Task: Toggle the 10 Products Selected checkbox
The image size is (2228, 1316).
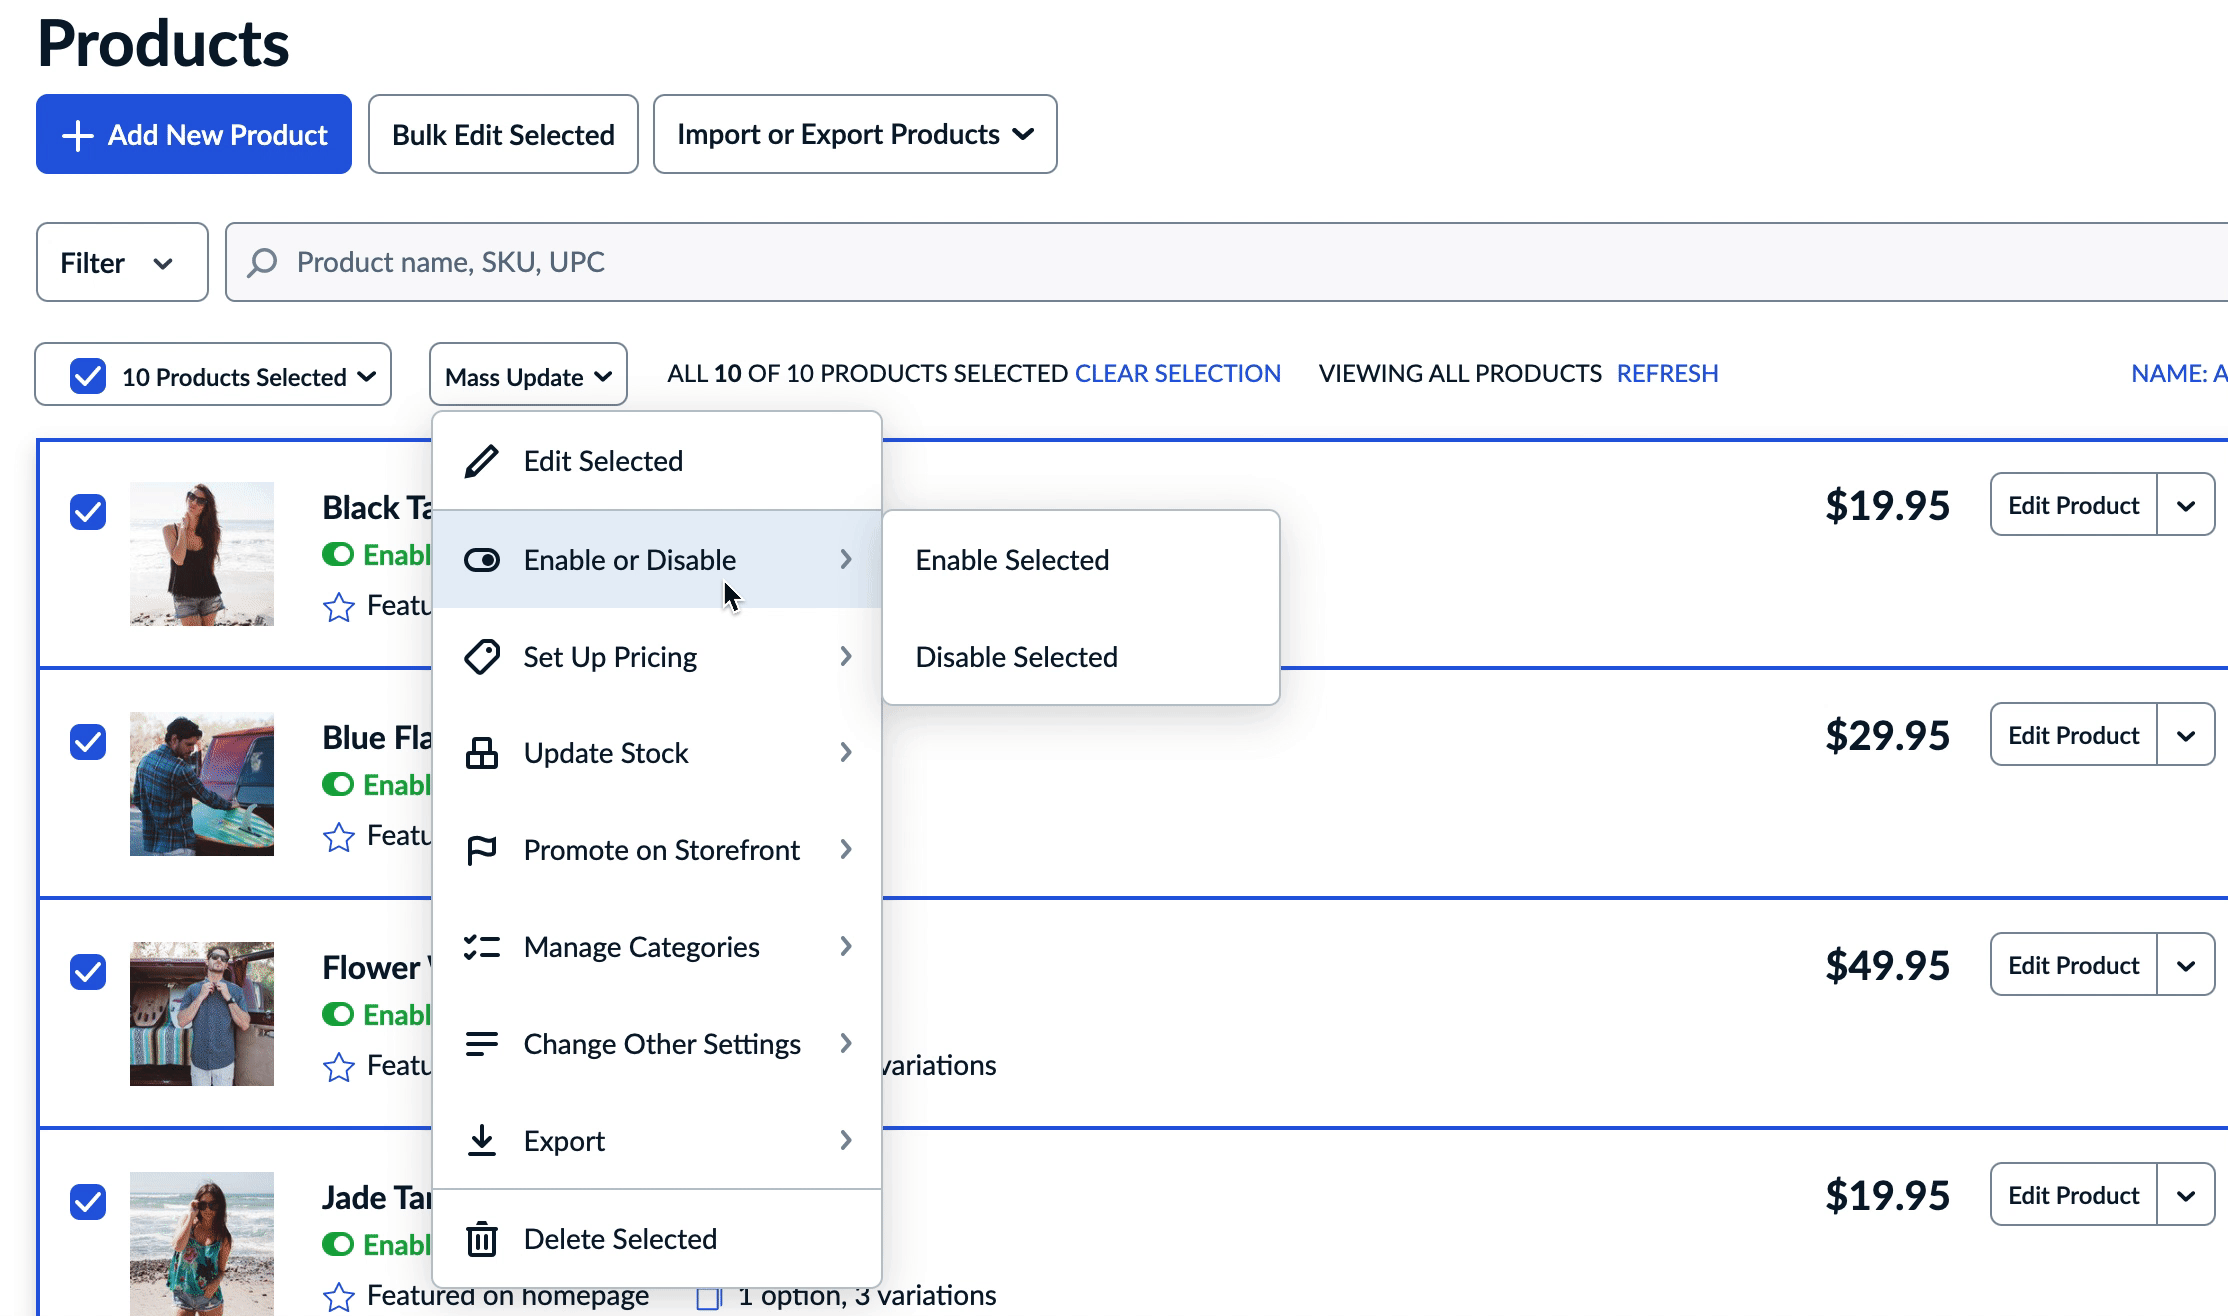Action: [88, 376]
